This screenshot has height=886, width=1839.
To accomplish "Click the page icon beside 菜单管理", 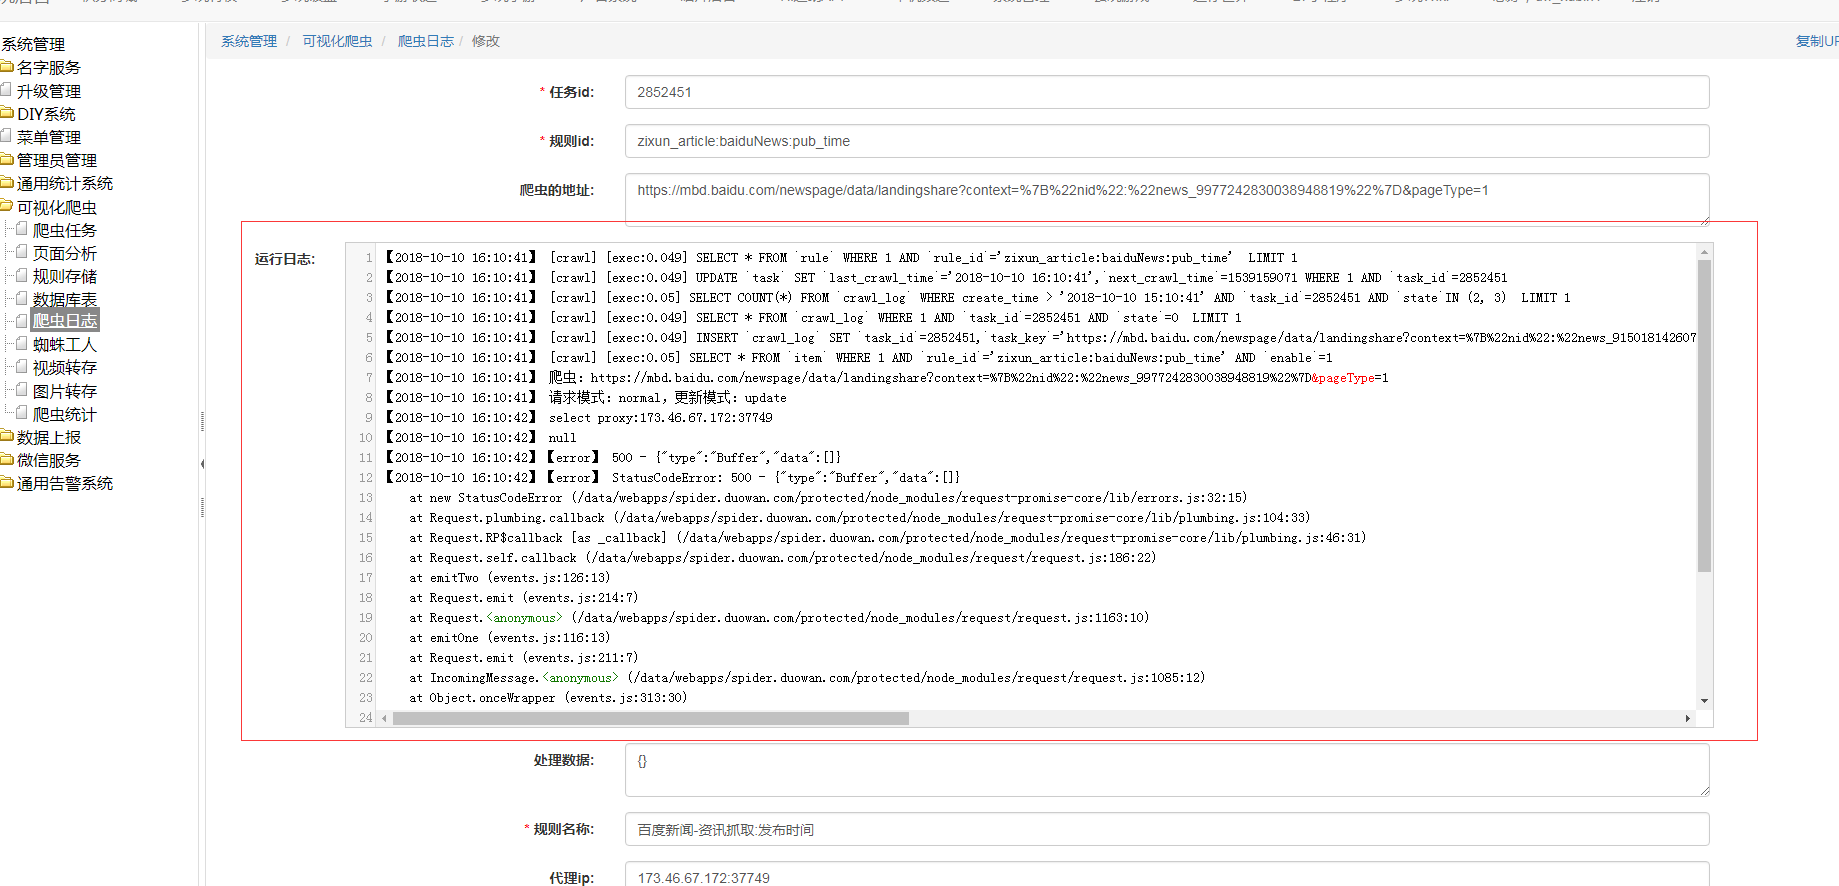I will [6, 136].
